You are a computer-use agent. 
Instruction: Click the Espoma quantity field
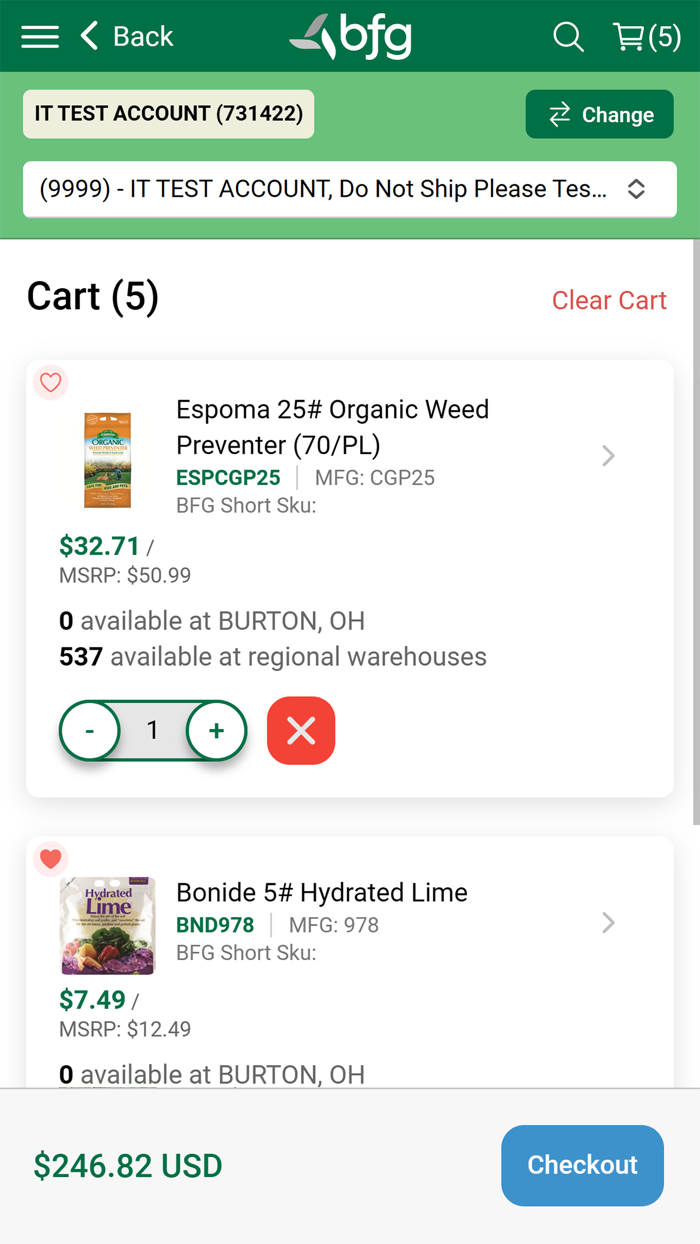coord(153,731)
